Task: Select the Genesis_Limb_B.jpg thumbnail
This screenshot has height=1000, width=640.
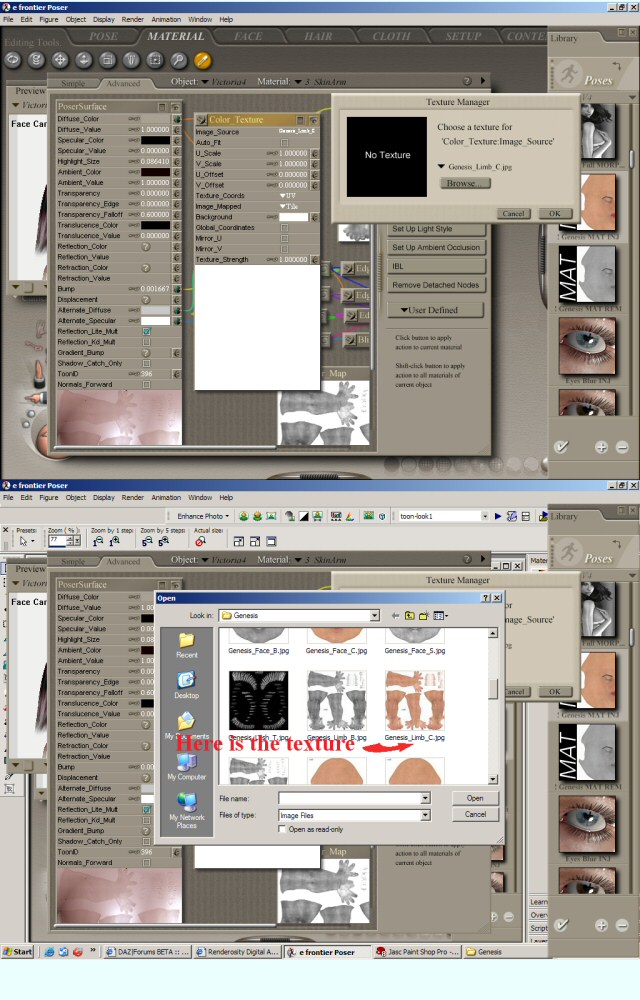Action: tap(336, 700)
